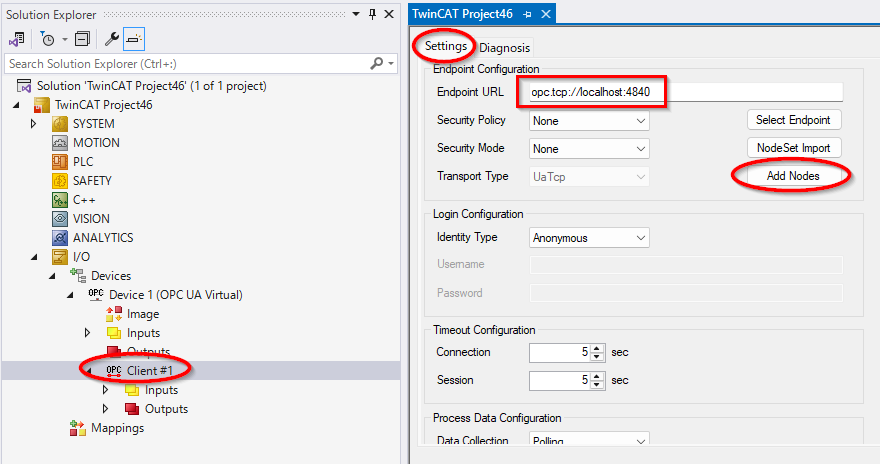Screen dimensions: 880x464
Task: Click the Add Nodes button
Action: 793,176
